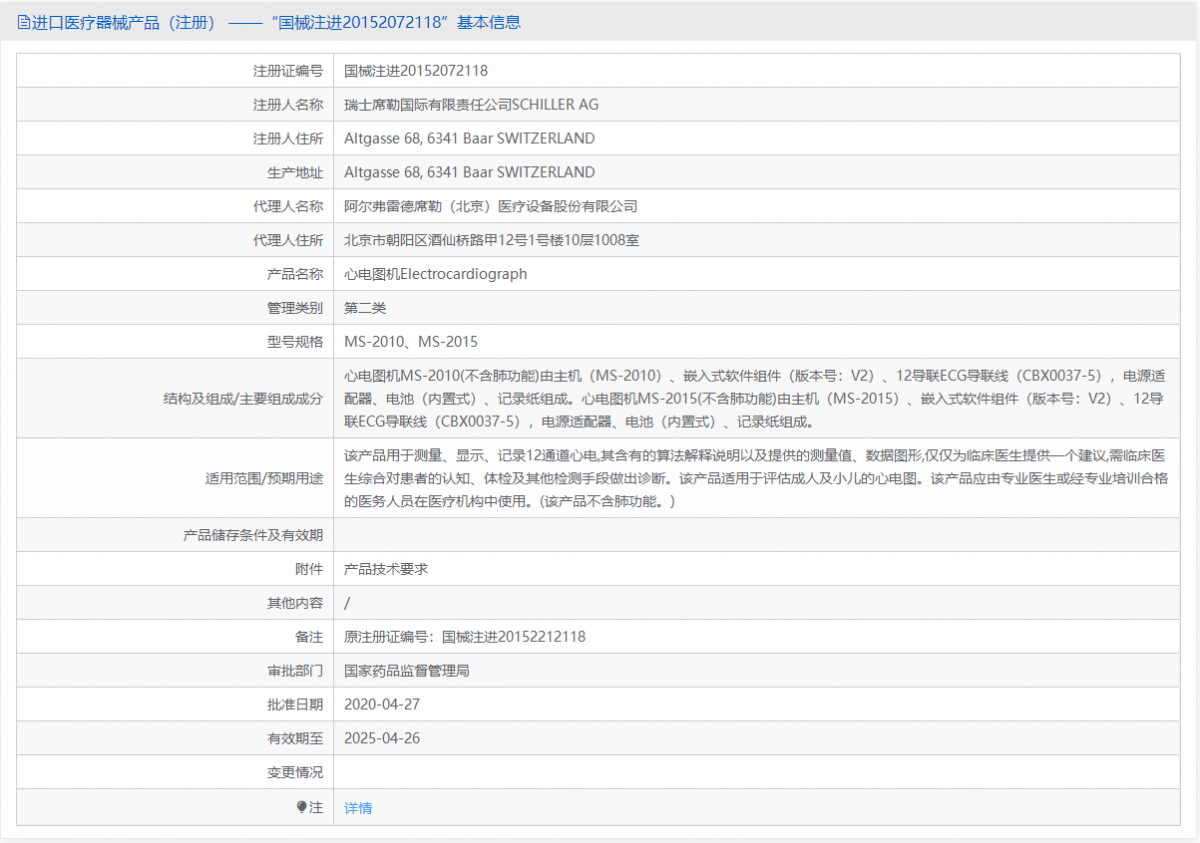This screenshot has height=843, width=1200.
Task: Click the 其他内容 label
Action: (x=295, y=603)
